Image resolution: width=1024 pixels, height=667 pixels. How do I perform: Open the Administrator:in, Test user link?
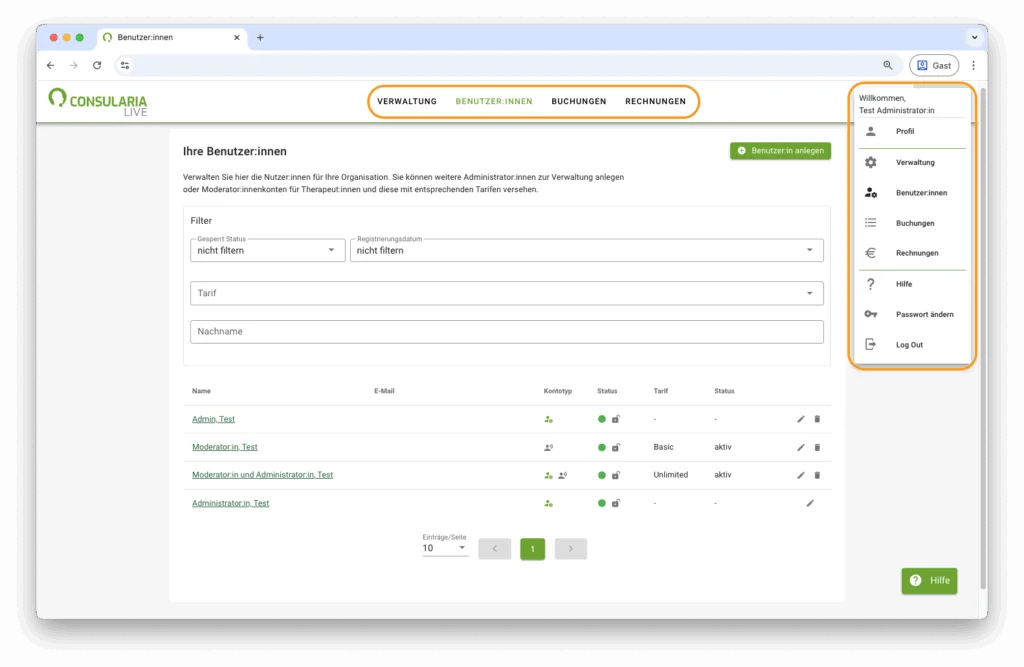click(230, 503)
